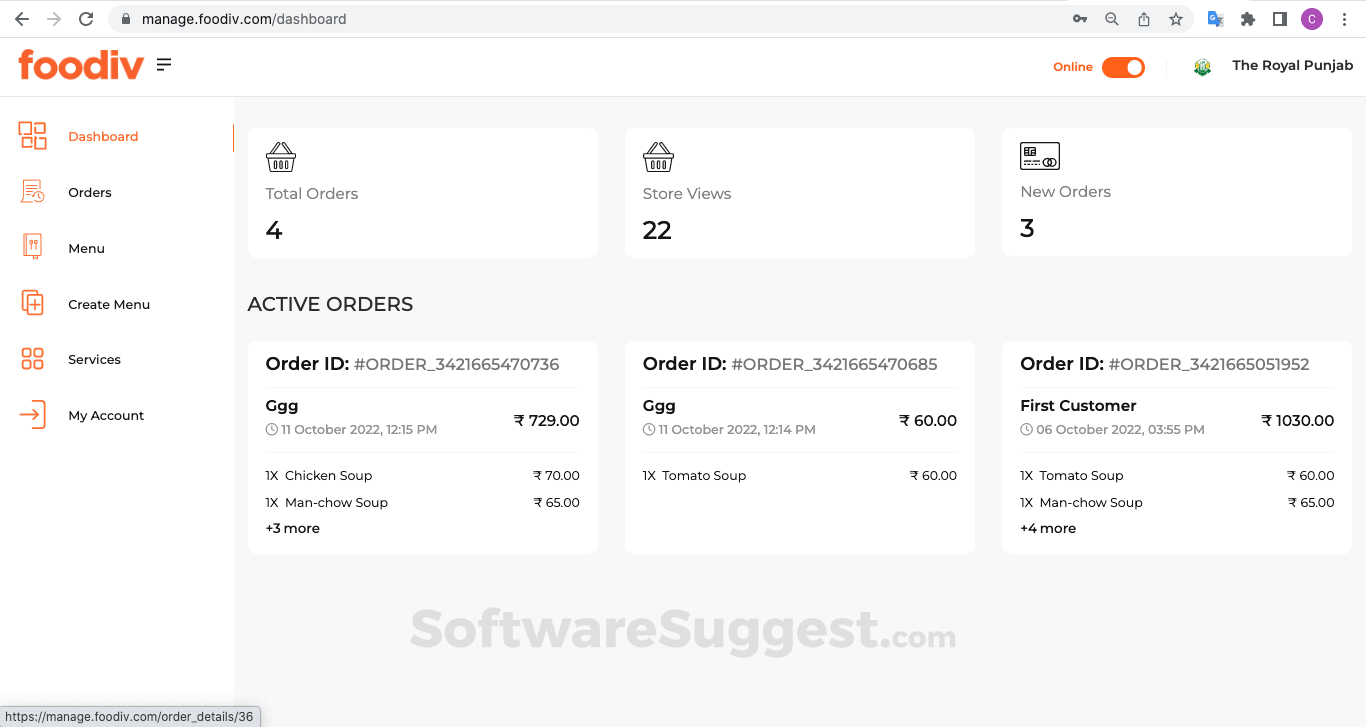Open the Create Menu sidebar item
The height and width of the screenshot is (727, 1366).
coord(109,304)
